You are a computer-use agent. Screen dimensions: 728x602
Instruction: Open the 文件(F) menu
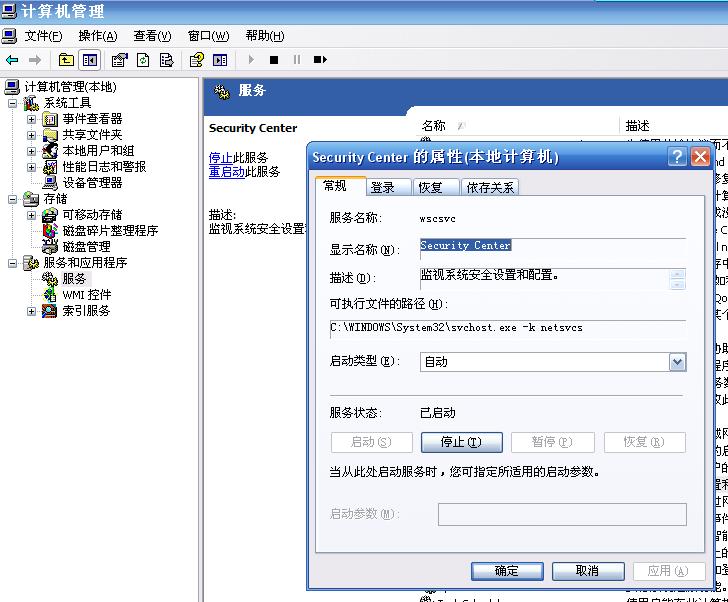point(43,36)
